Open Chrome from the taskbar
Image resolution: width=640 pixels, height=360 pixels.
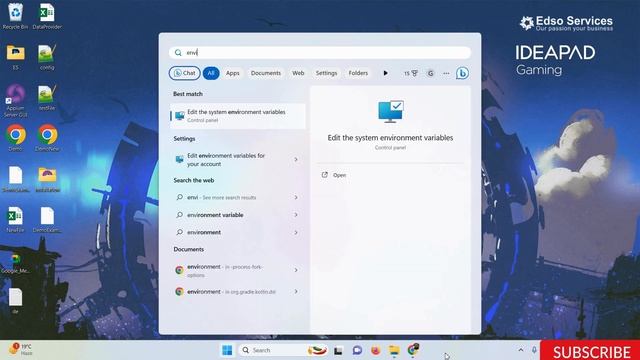pyautogui.click(x=413, y=350)
